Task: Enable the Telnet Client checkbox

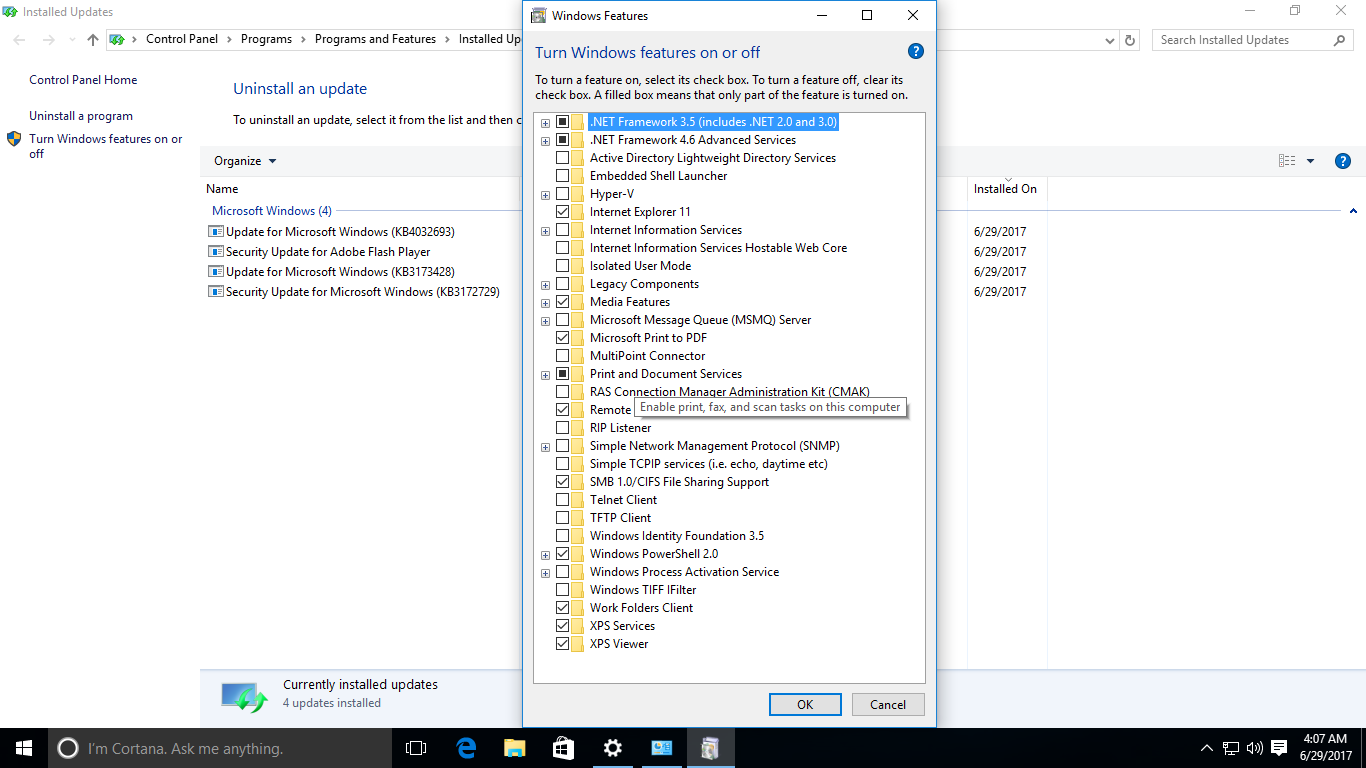Action: coord(562,500)
